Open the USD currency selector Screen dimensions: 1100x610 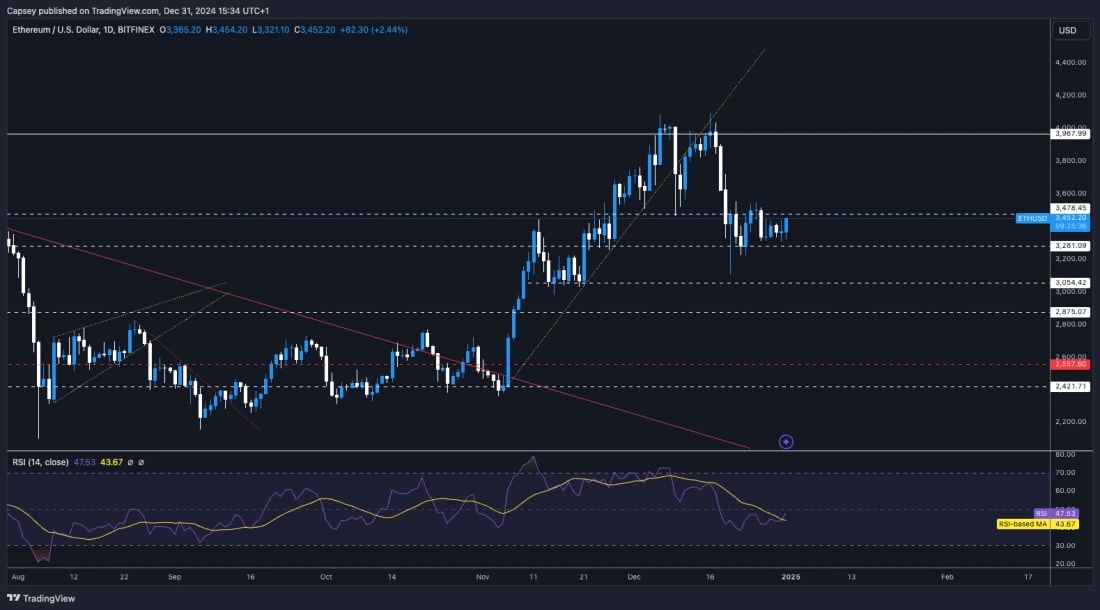pyautogui.click(x=1069, y=30)
